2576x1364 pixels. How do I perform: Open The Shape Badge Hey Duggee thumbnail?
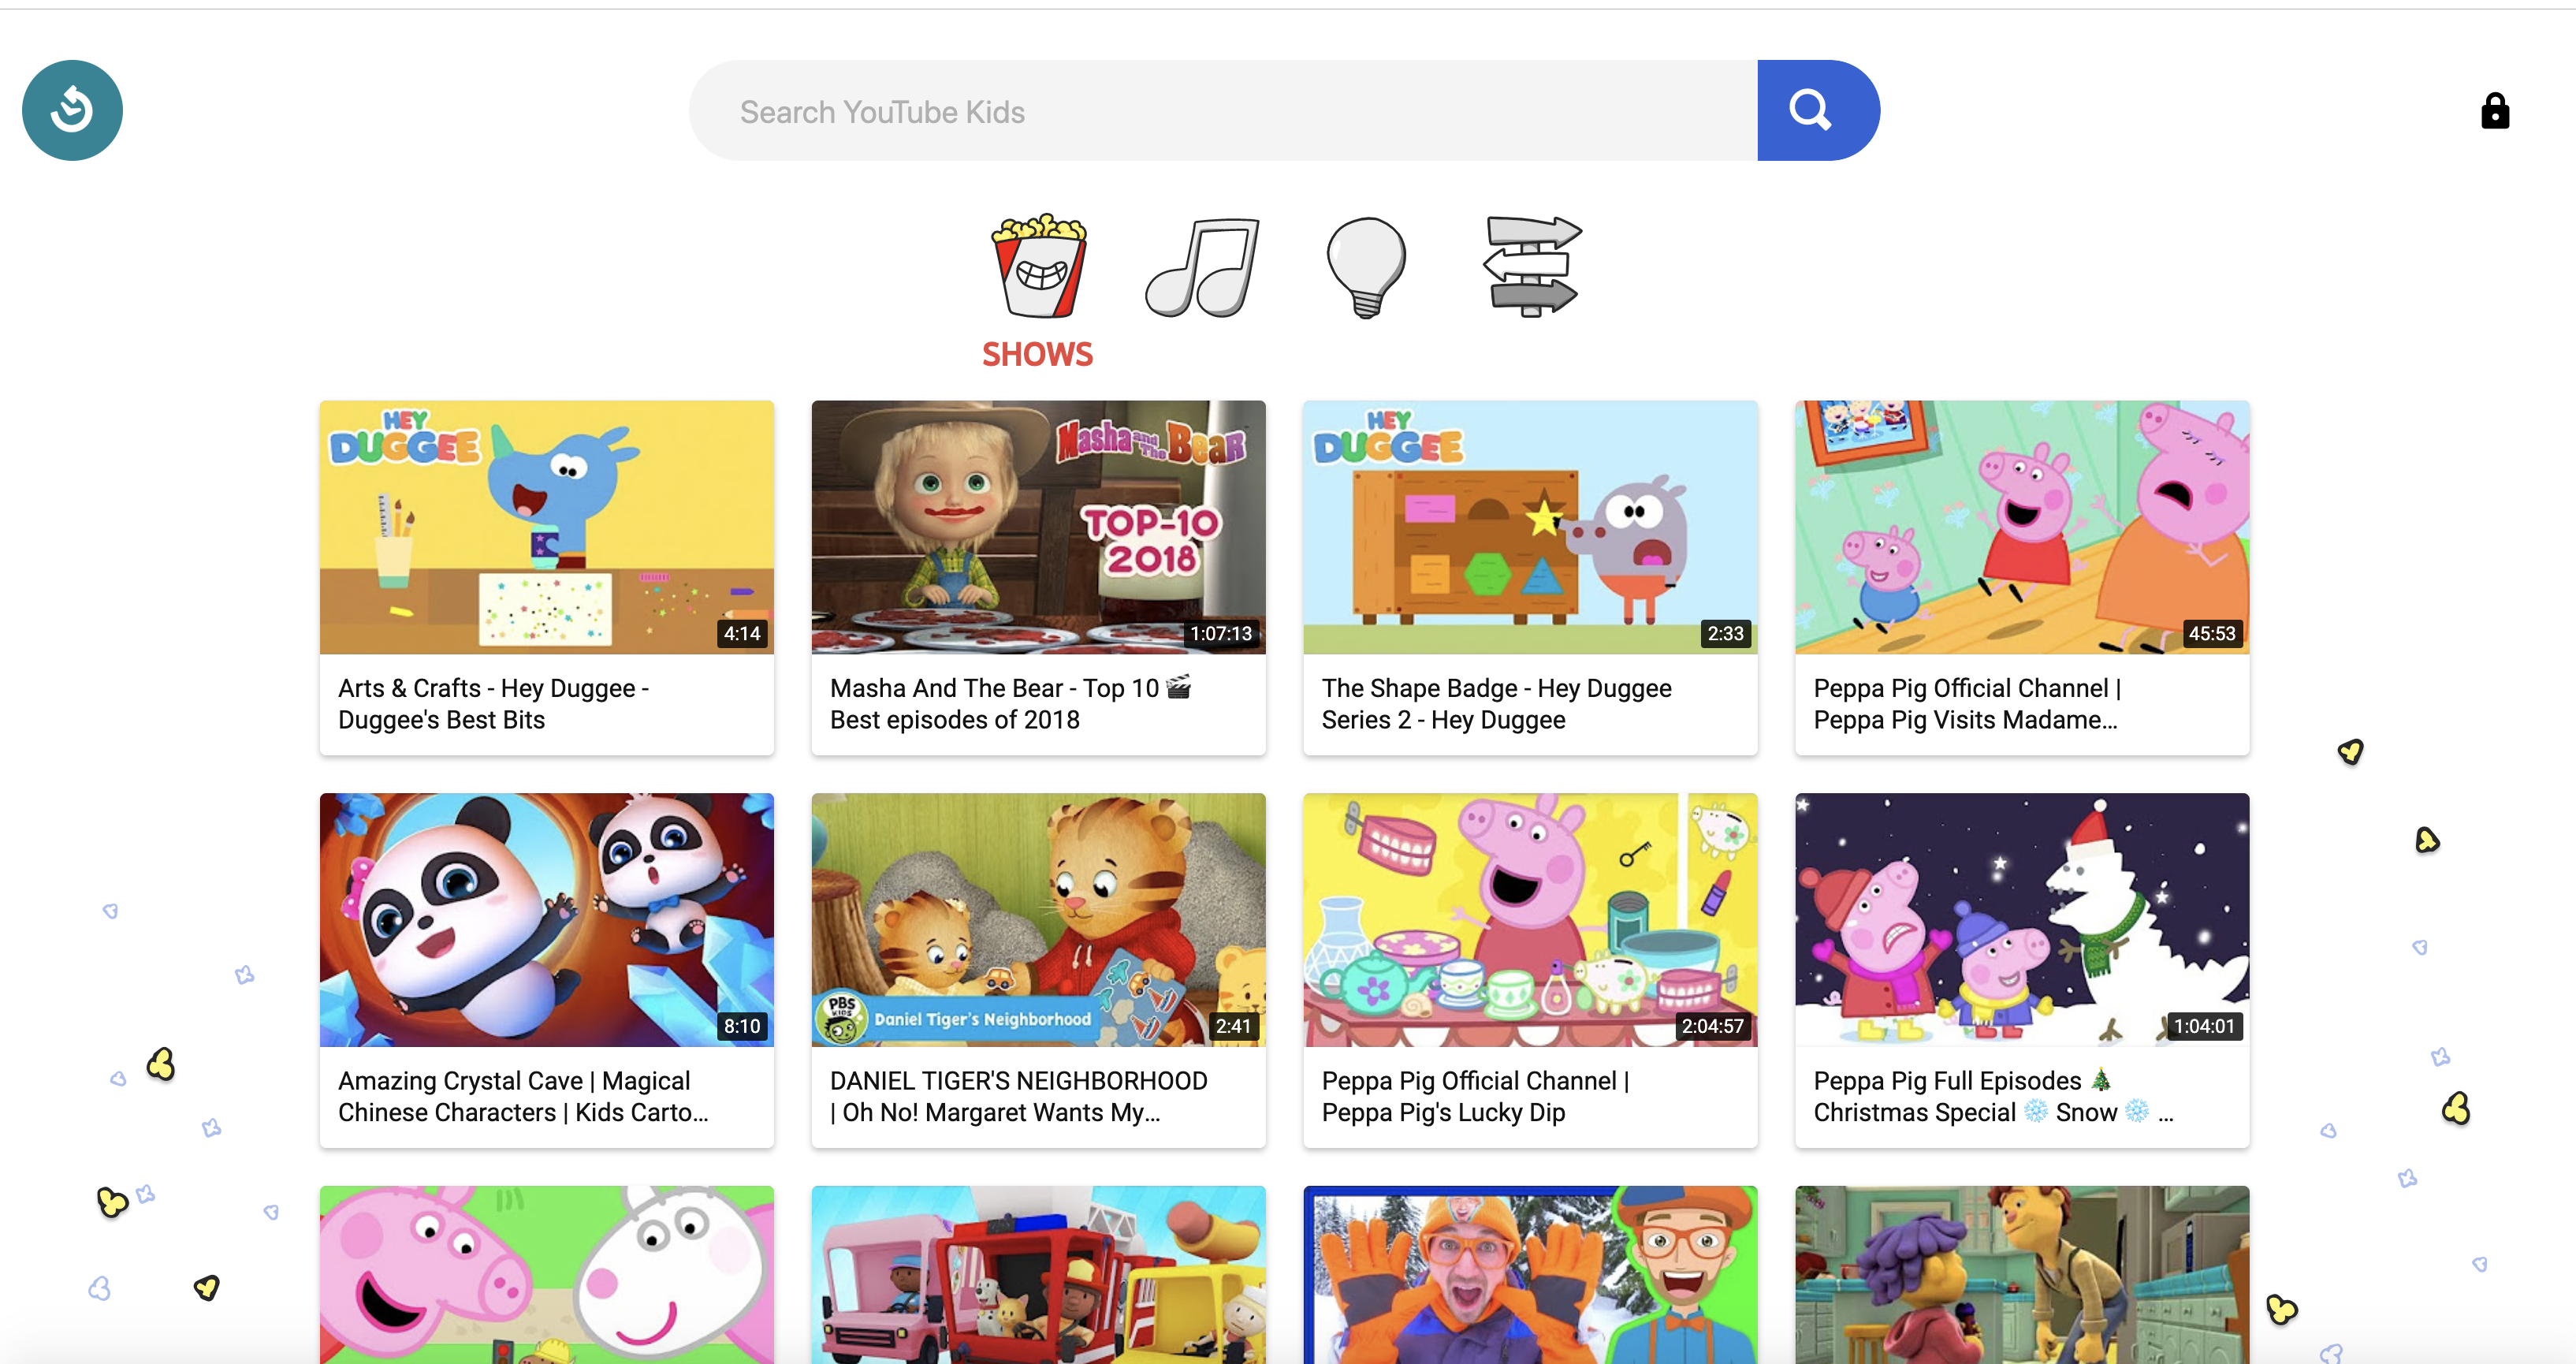pyautogui.click(x=1530, y=527)
